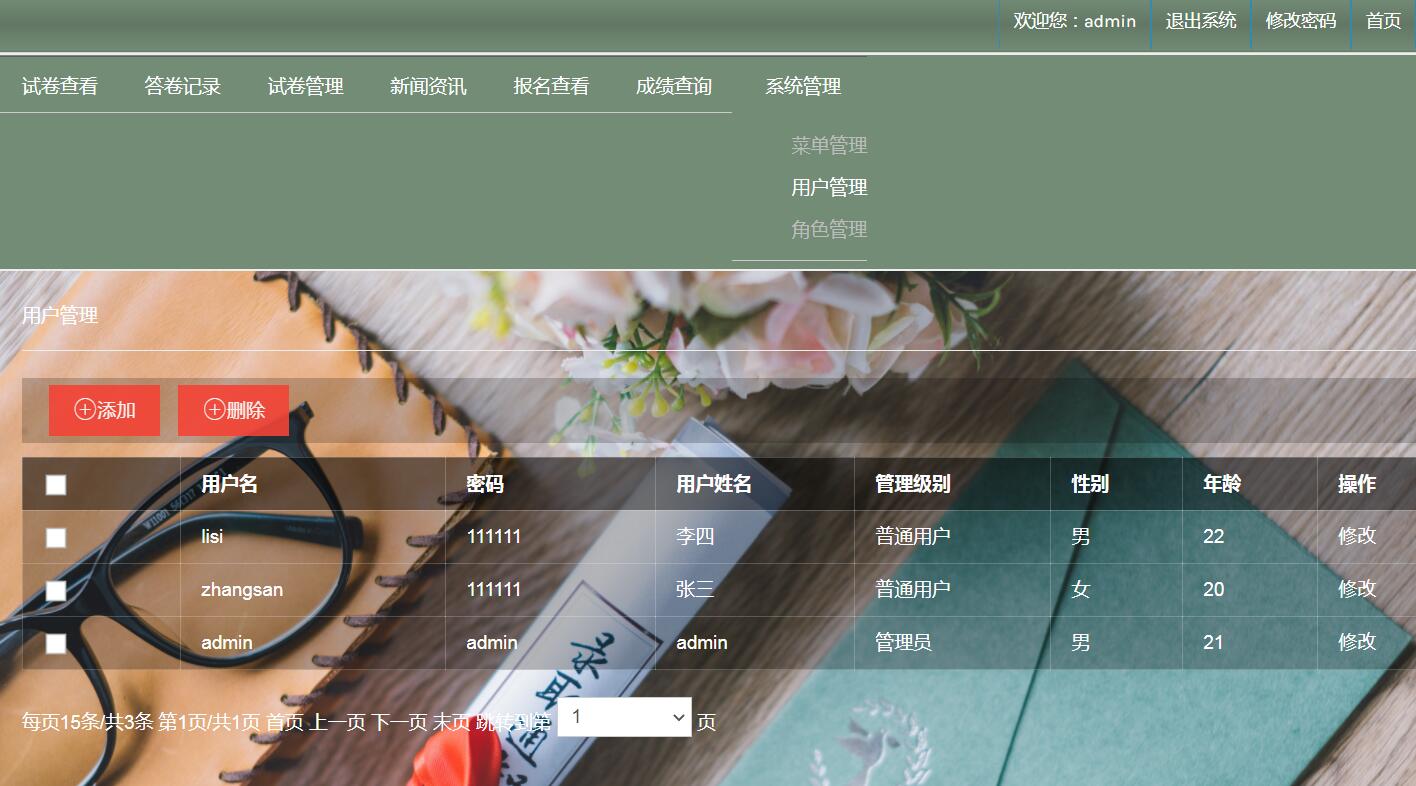Open 试卷管理 menu

[305, 86]
